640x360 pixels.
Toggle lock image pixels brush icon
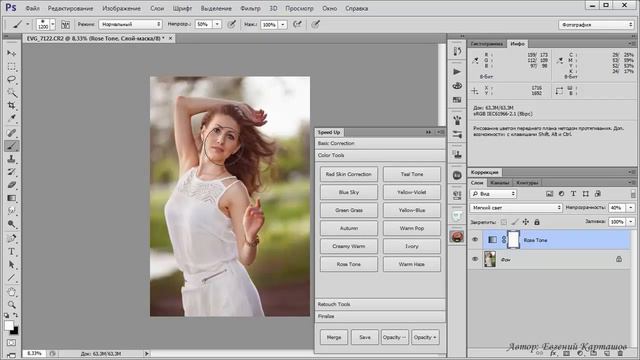(x=515, y=222)
